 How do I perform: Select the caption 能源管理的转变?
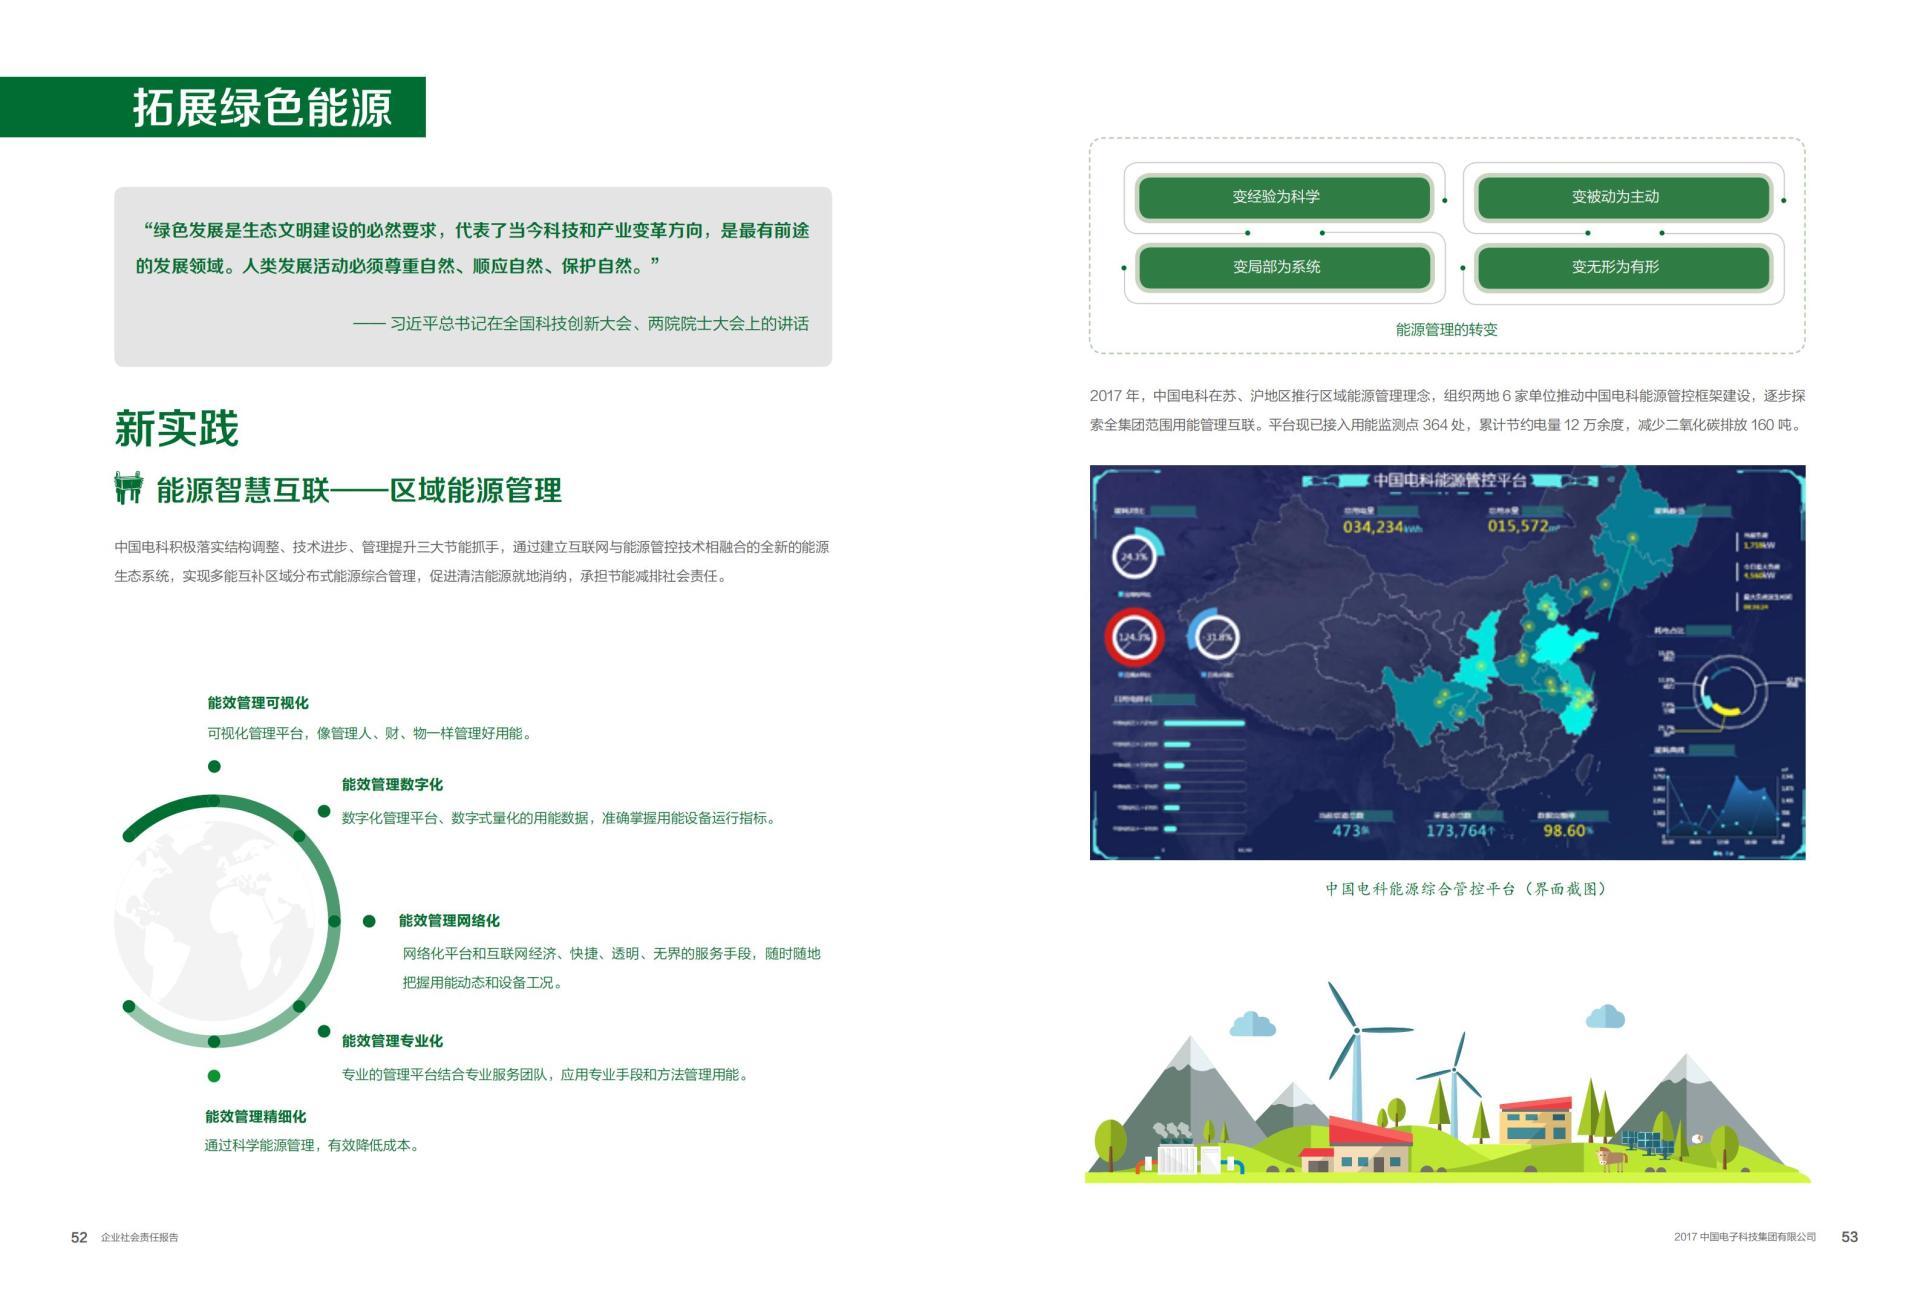click(x=1446, y=329)
